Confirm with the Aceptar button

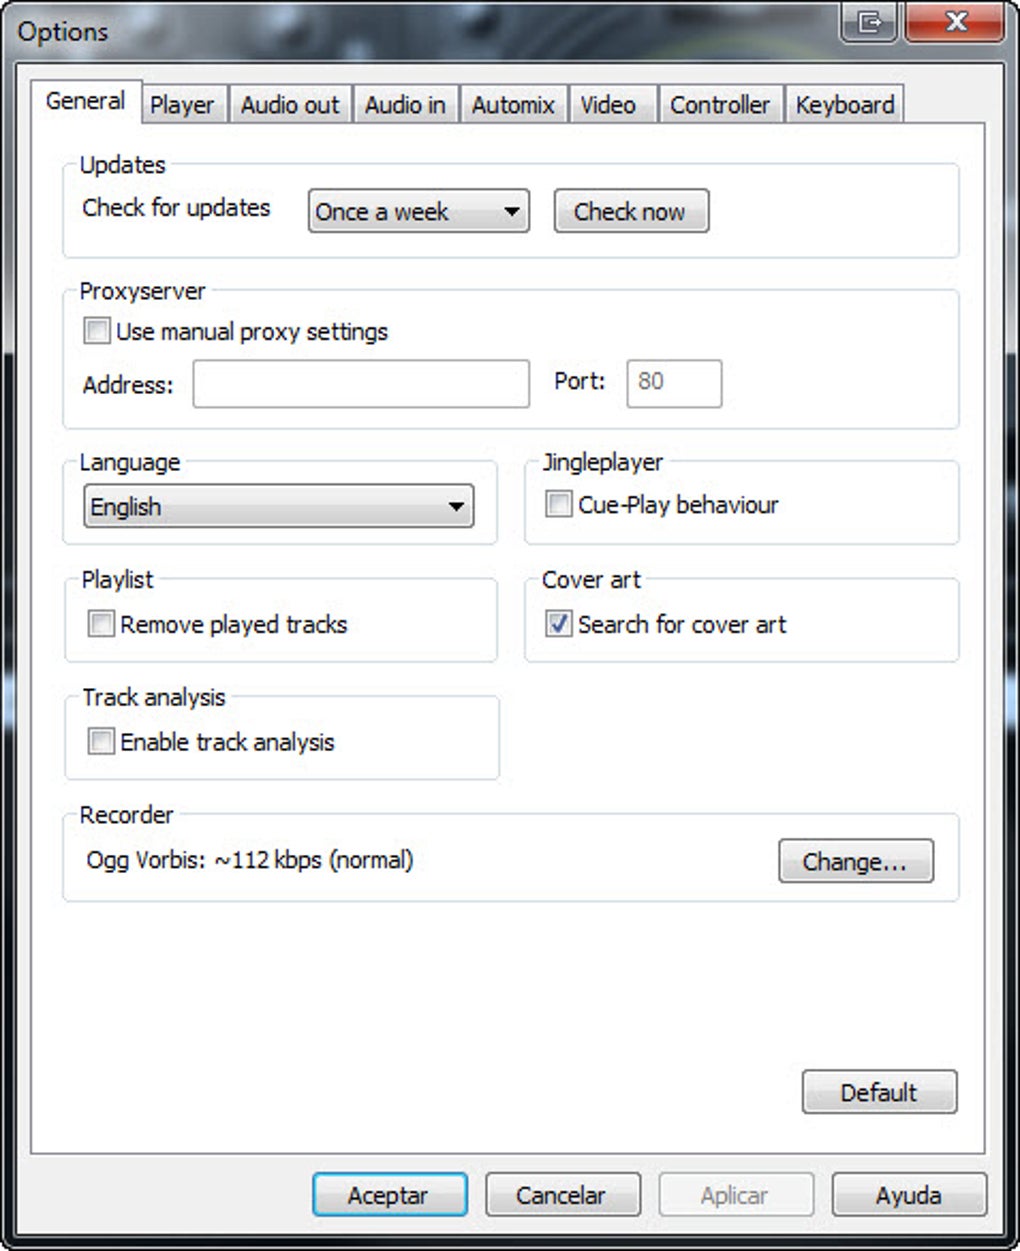coord(389,1195)
